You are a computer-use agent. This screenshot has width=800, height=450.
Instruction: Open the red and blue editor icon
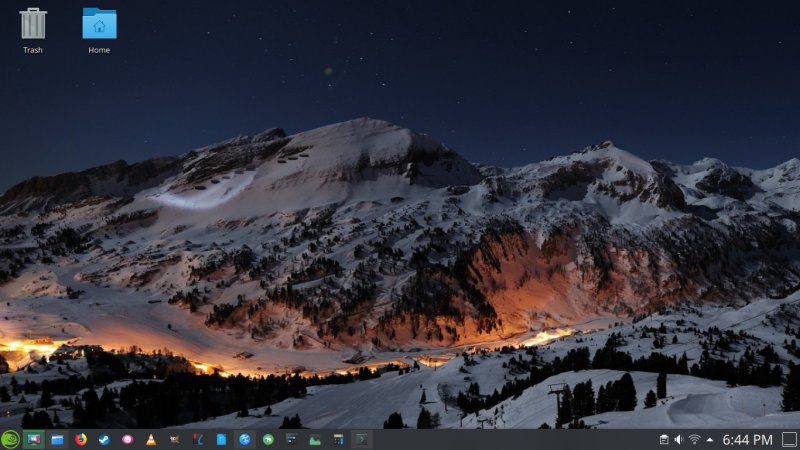[x=198, y=439]
